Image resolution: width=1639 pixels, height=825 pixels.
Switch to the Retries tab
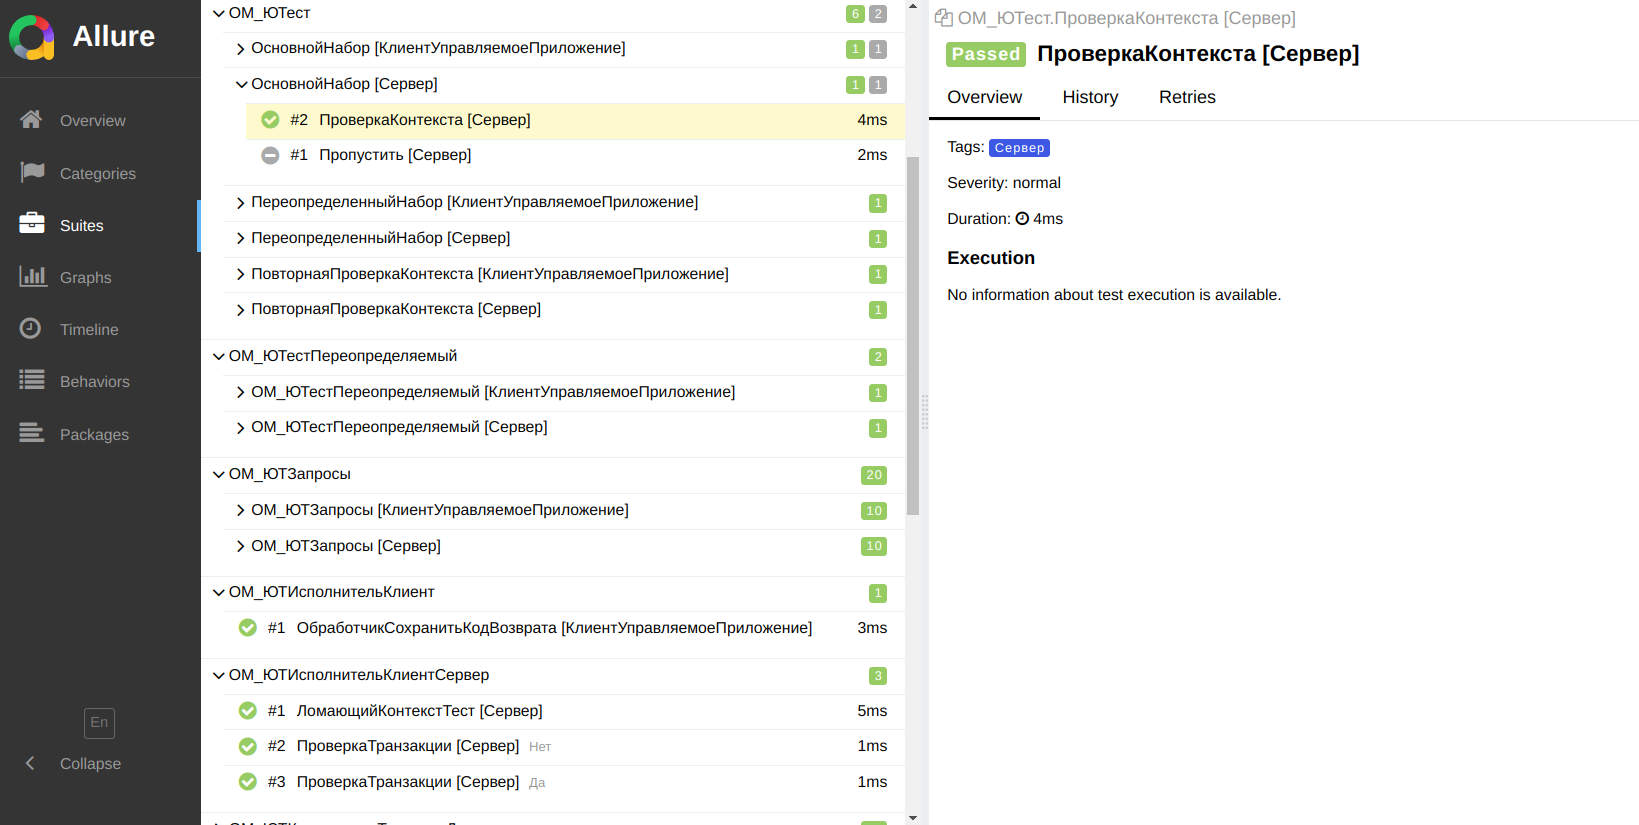point(1187,97)
